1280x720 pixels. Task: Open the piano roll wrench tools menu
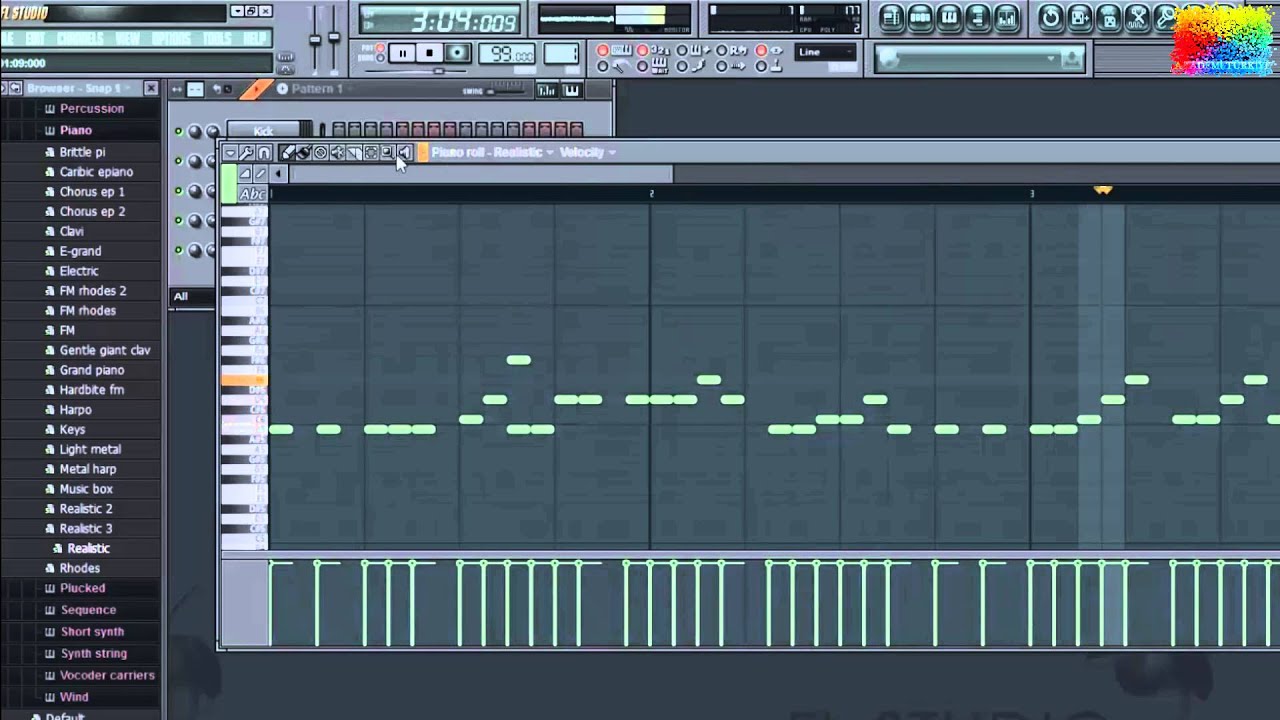pyautogui.click(x=246, y=153)
